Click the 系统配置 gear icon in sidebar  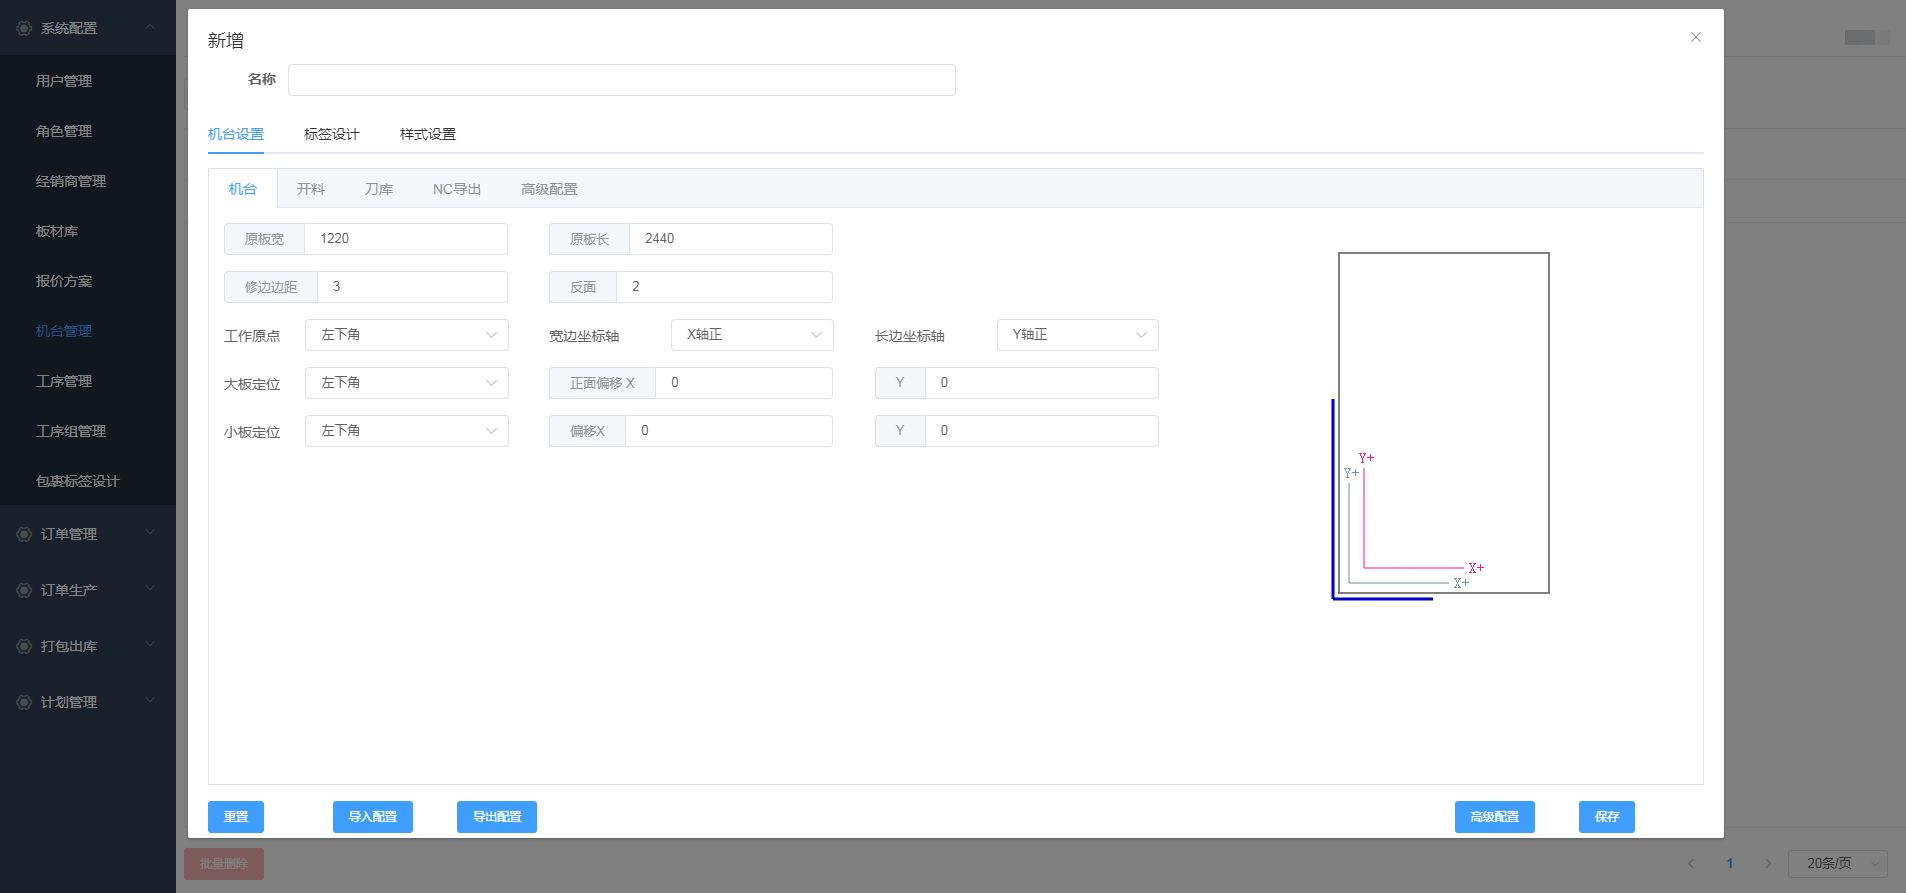(24, 28)
